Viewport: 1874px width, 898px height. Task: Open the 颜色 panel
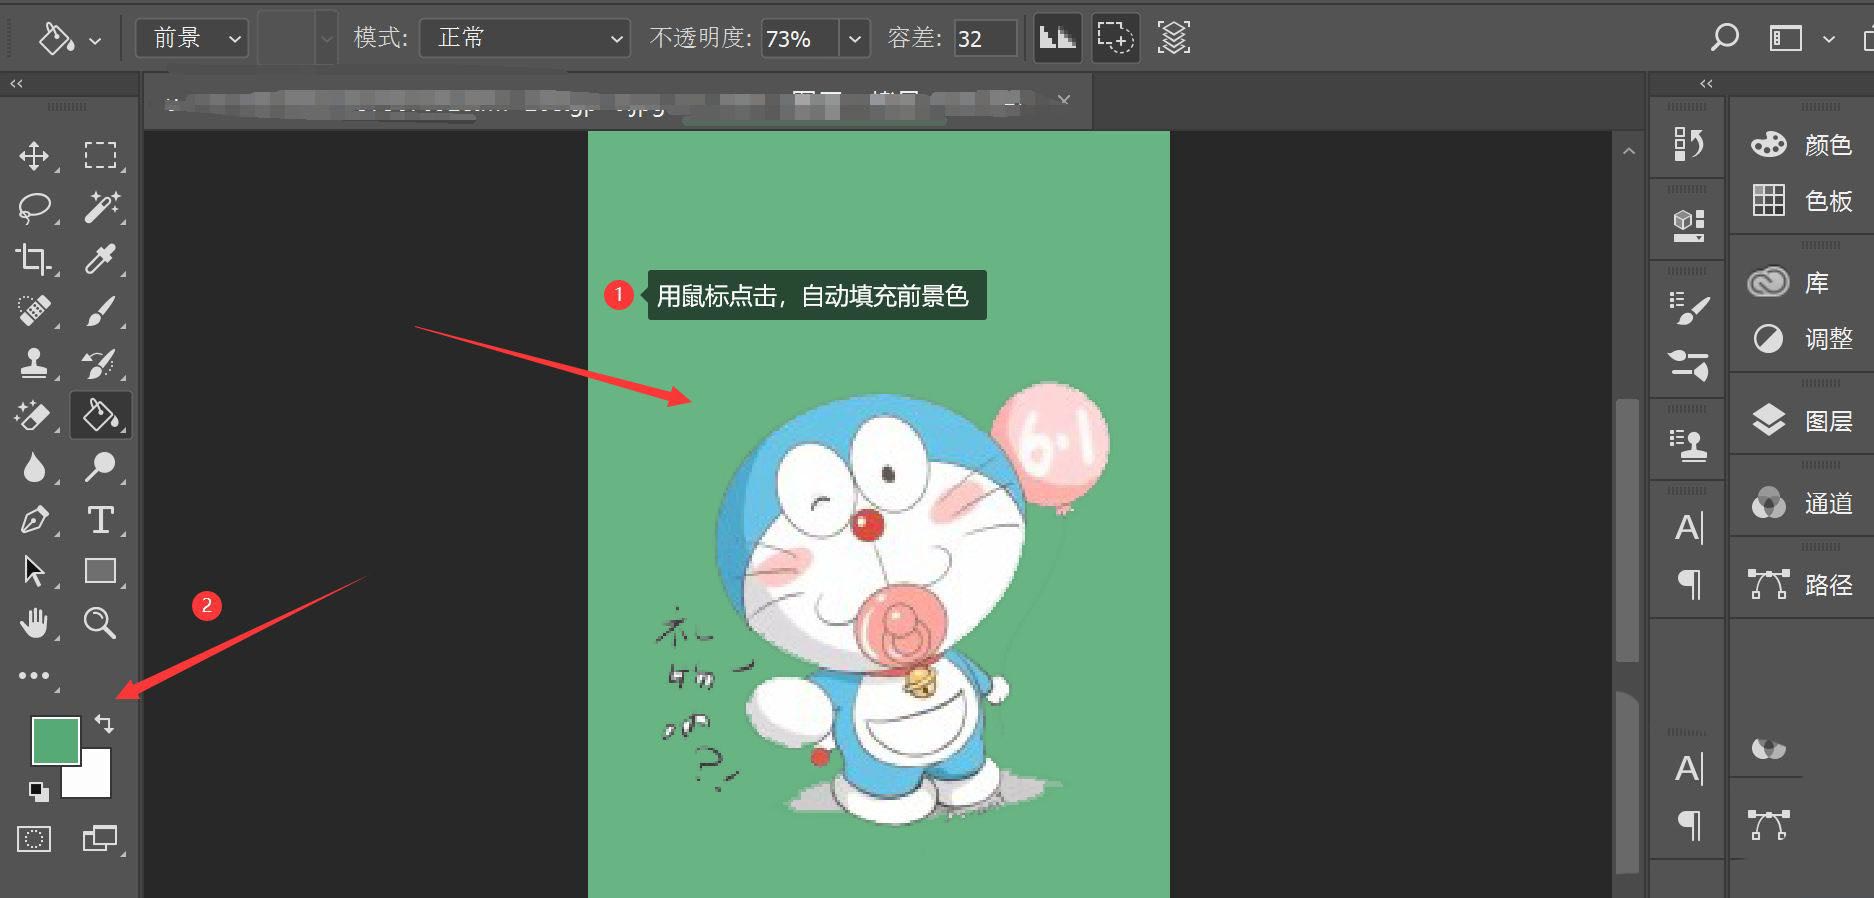[x=1802, y=145]
